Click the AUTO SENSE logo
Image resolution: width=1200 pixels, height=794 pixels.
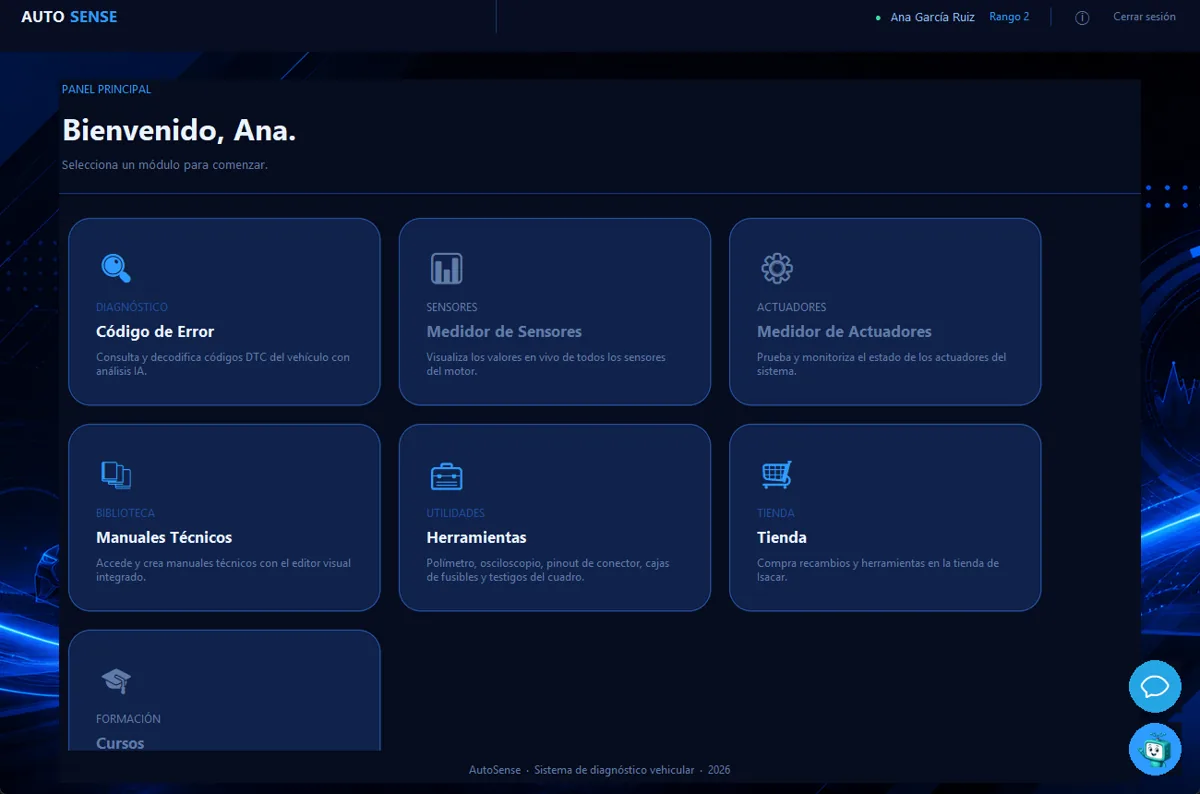[69, 17]
